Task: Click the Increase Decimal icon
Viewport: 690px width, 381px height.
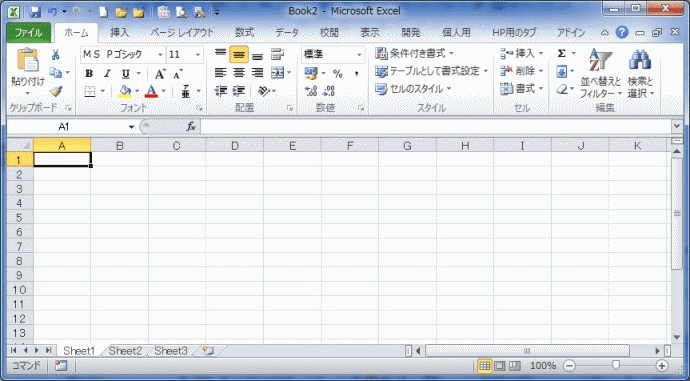Action: click(311, 91)
